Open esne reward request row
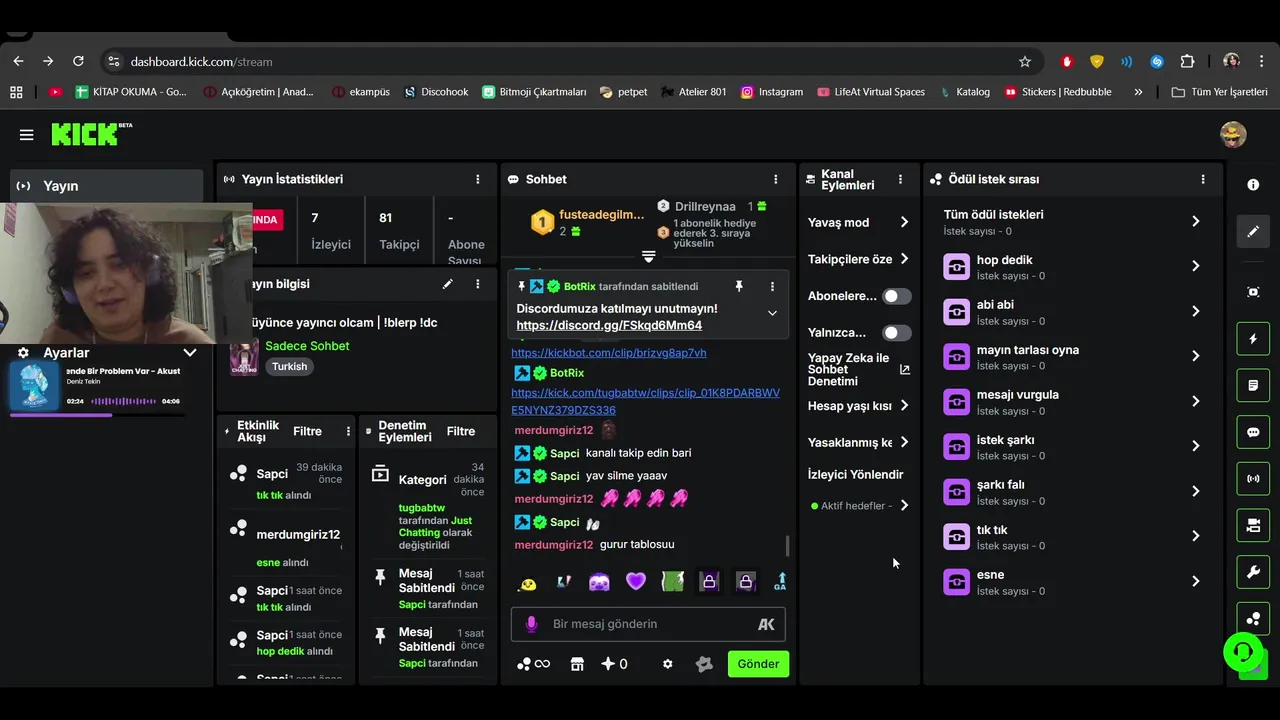1280x720 pixels. click(x=1073, y=581)
